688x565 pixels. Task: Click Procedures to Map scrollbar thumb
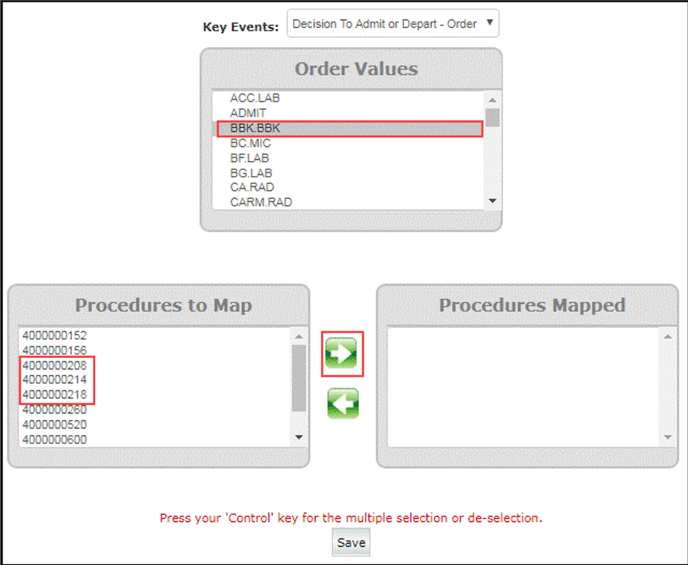click(299, 378)
